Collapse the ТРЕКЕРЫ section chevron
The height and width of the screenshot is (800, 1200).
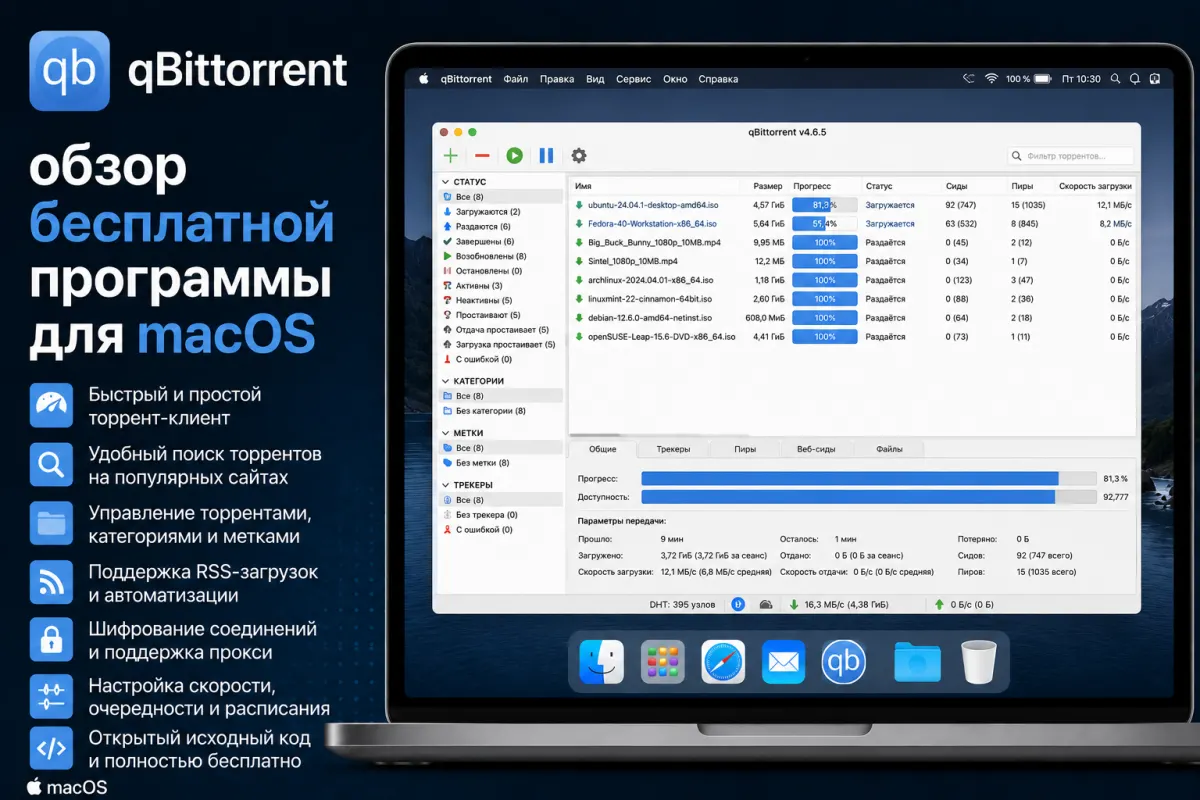coord(445,485)
